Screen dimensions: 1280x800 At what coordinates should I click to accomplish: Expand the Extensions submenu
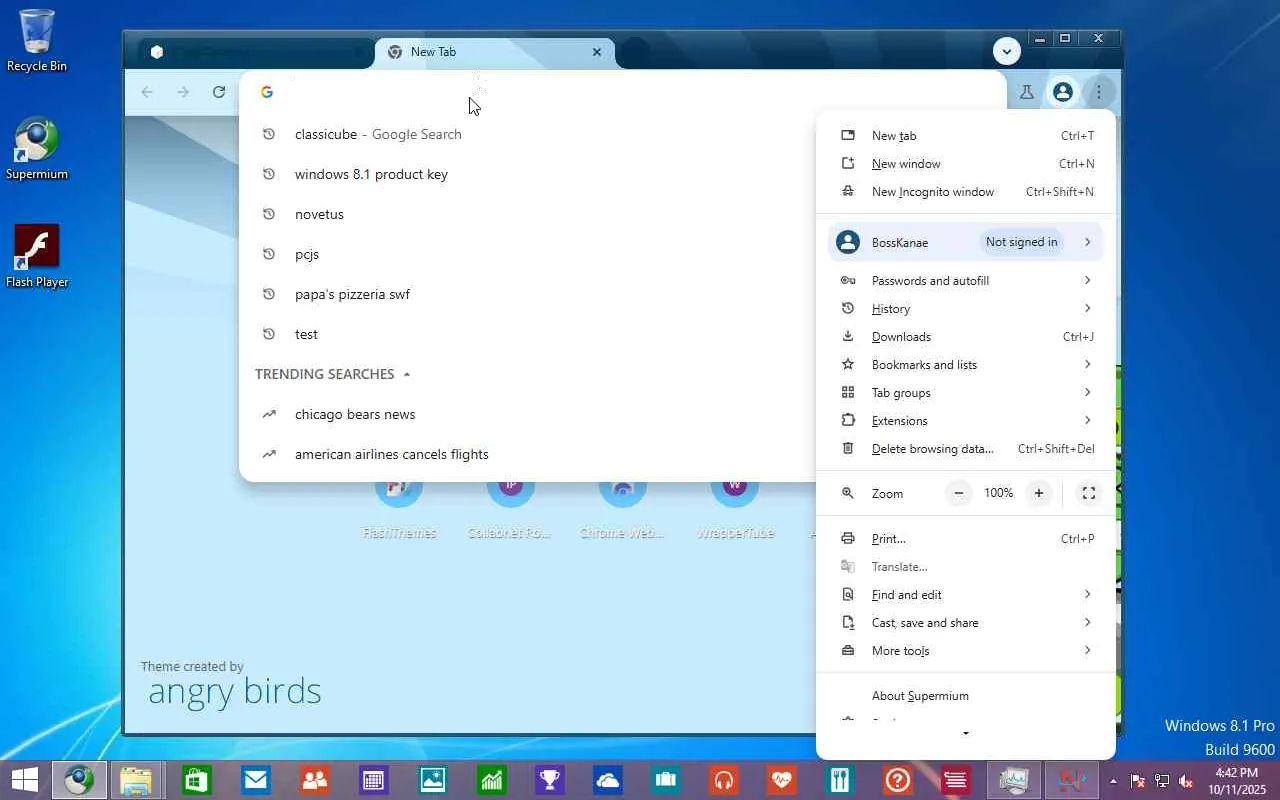pyautogui.click(x=966, y=421)
